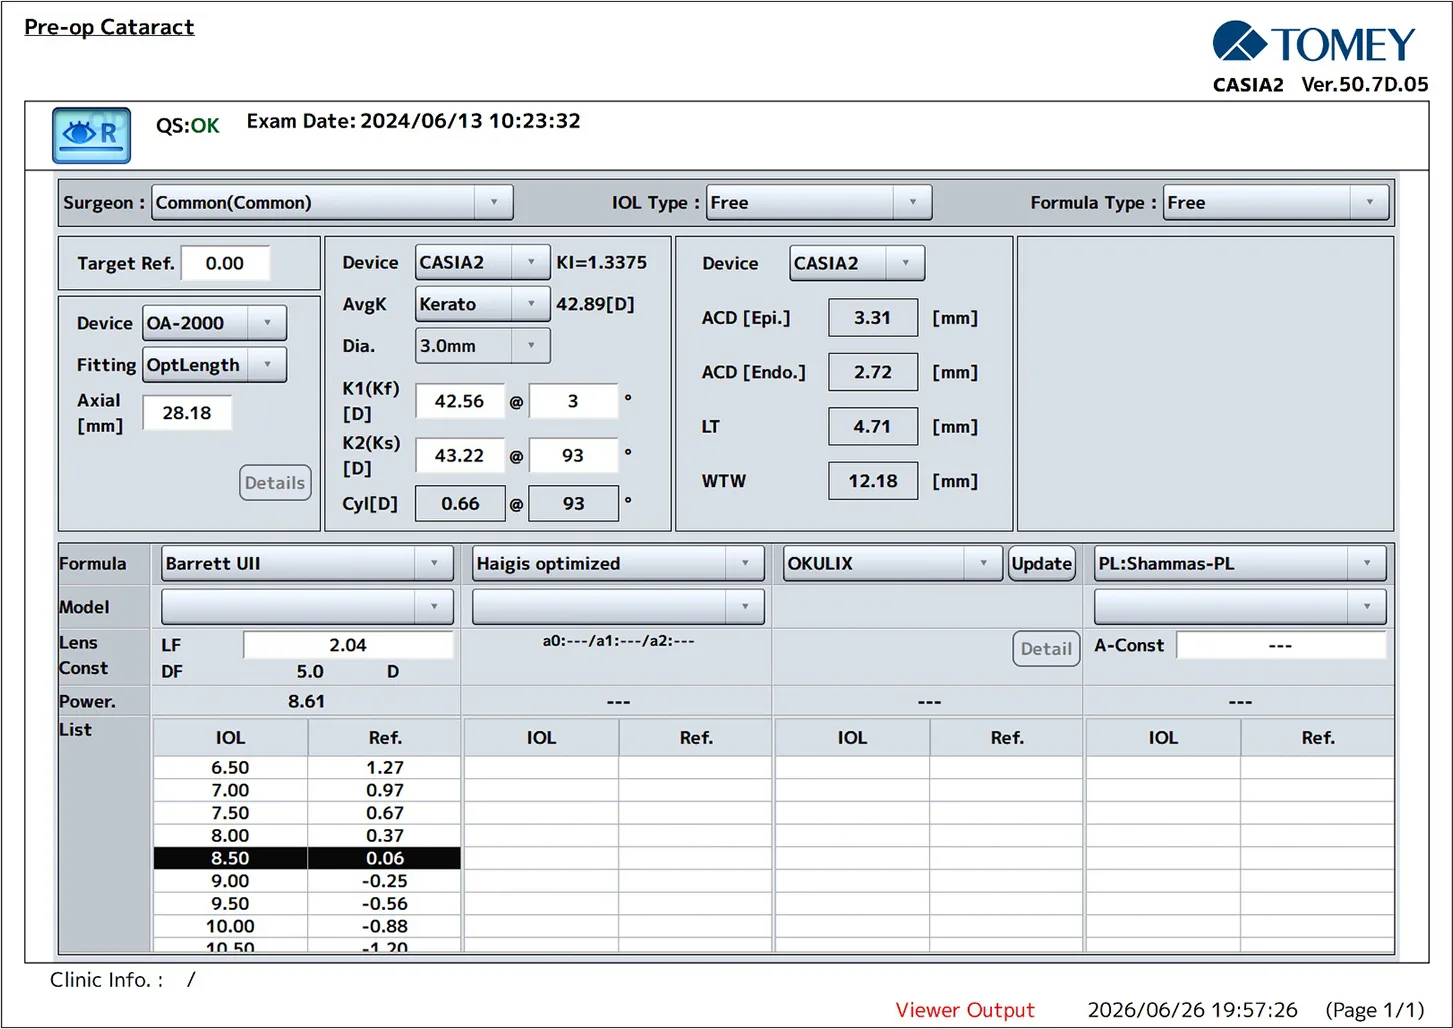Click the Power value 8.61
The image size is (1453, 1029).
tap(306, 701)
